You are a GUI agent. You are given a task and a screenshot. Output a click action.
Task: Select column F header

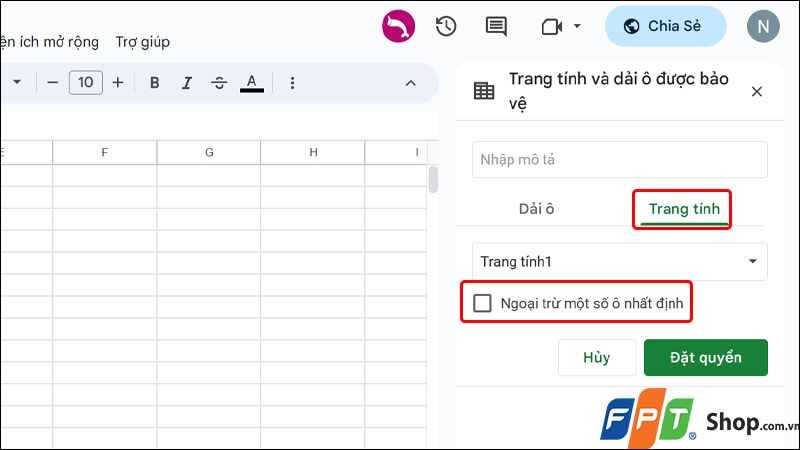(105, 152)
